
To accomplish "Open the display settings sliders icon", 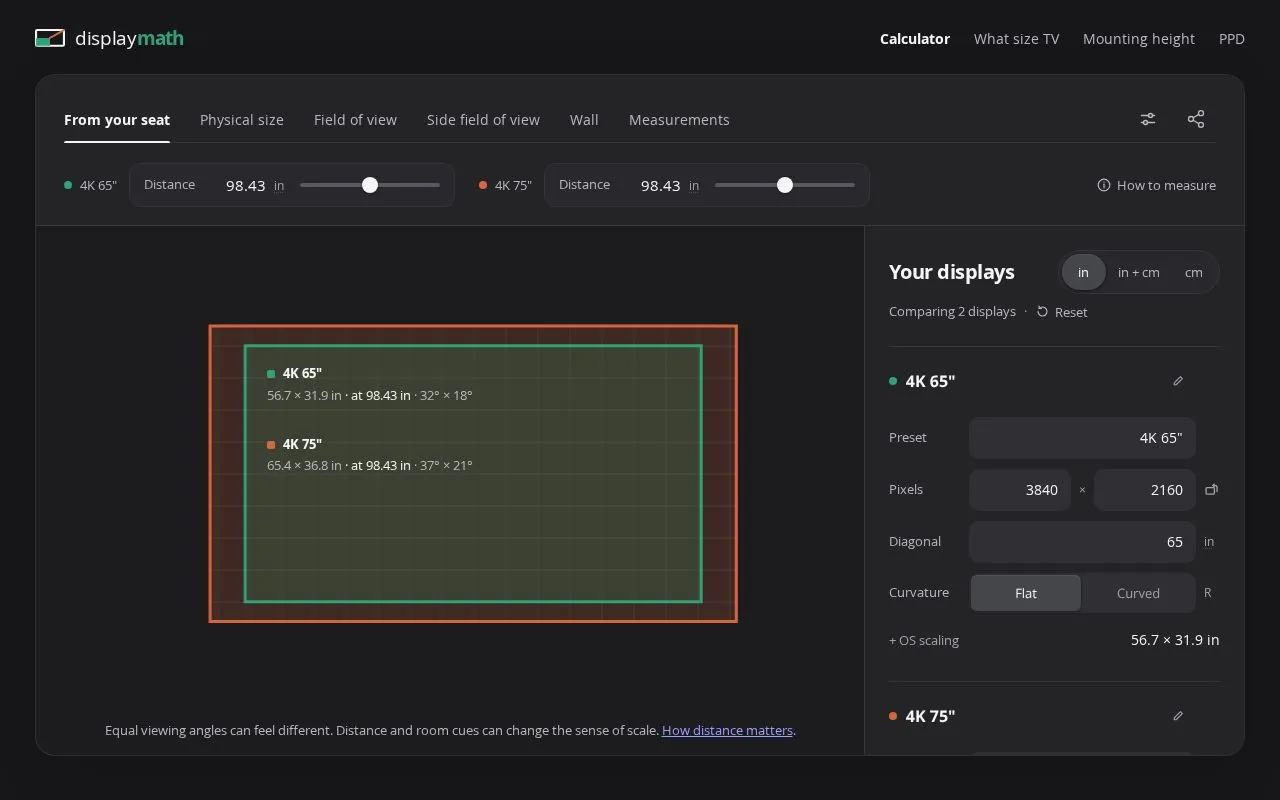I will tap(1148, 119).
